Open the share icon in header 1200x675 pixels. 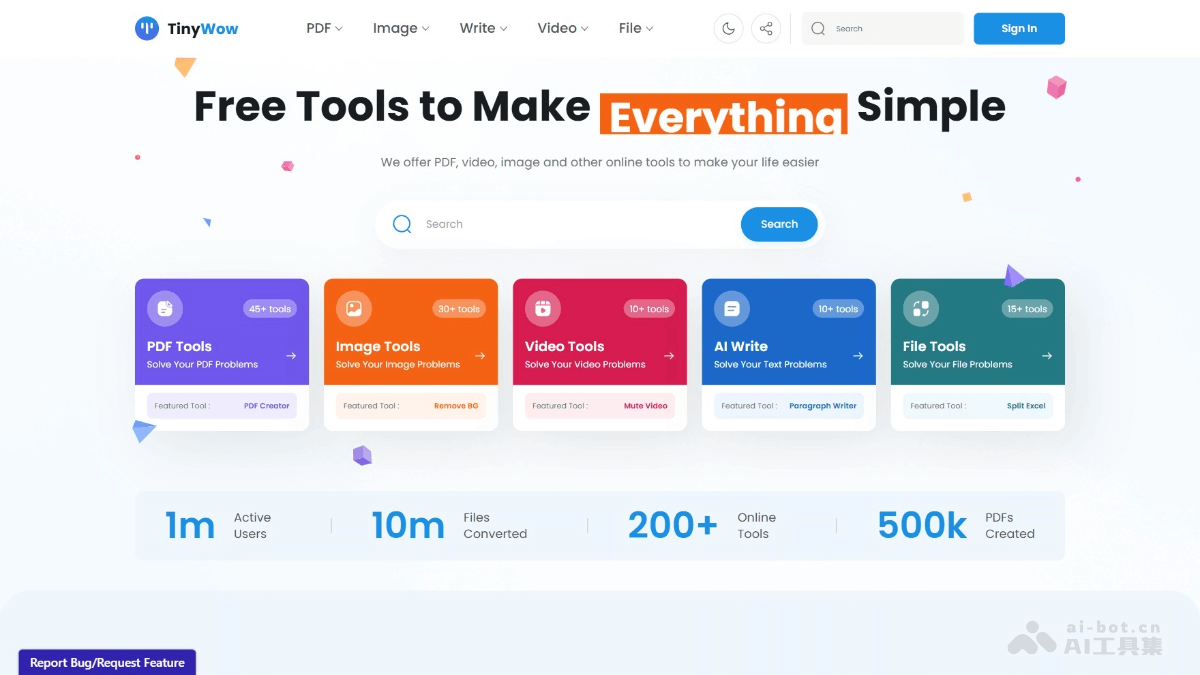[766, 28]
